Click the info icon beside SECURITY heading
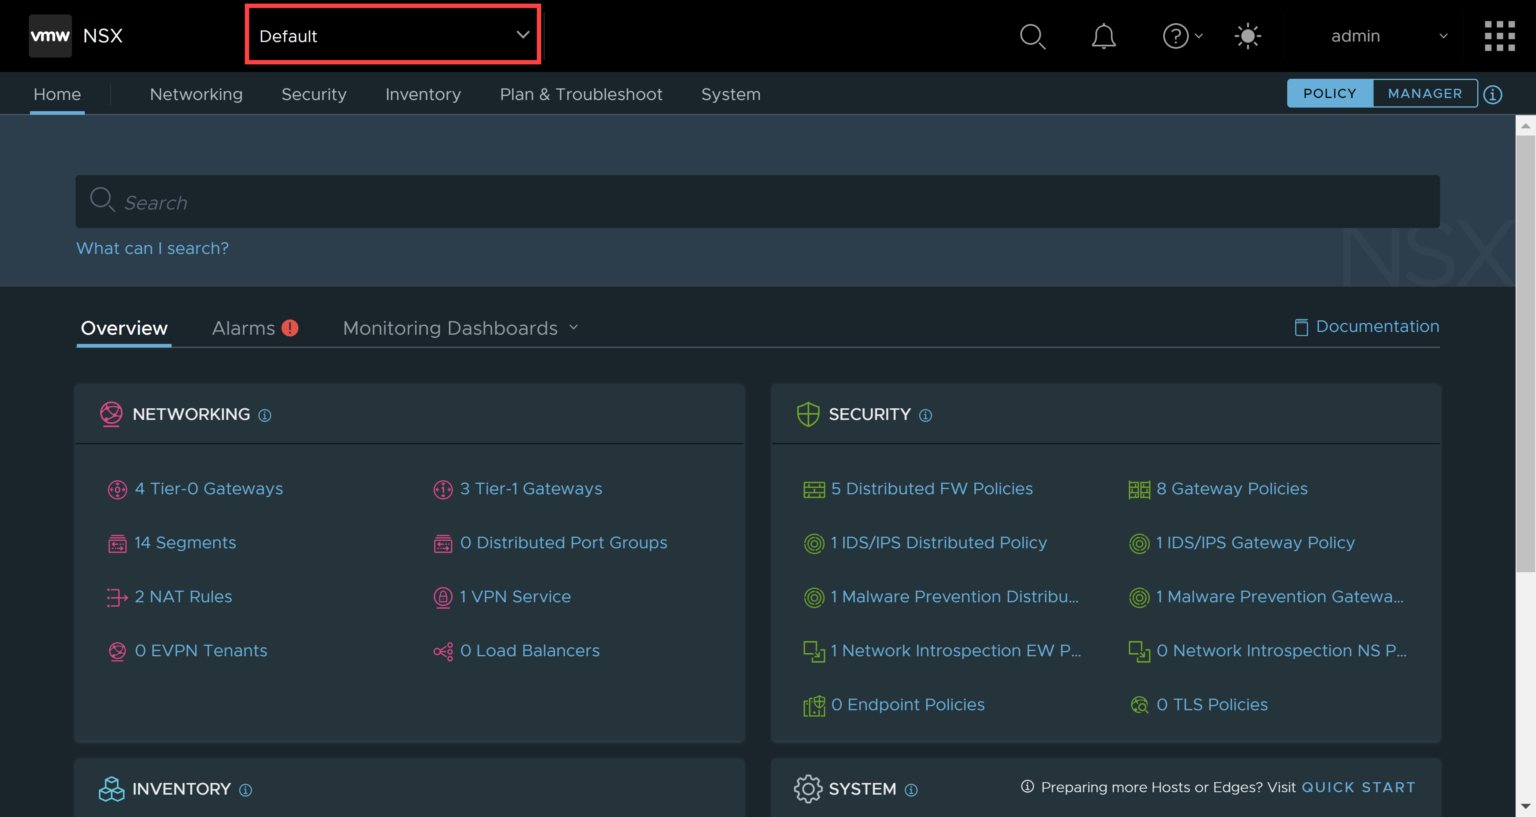The image size is (1536, 817). click(925, 416)
